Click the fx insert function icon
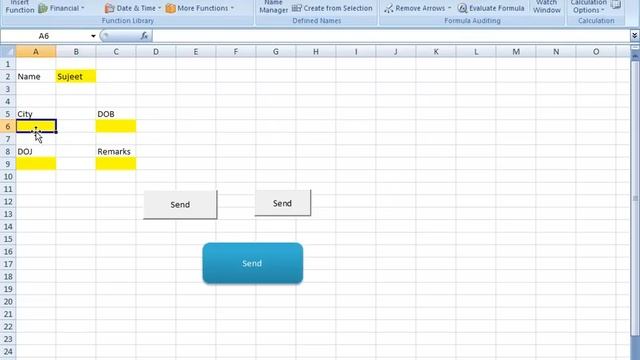 144,36
